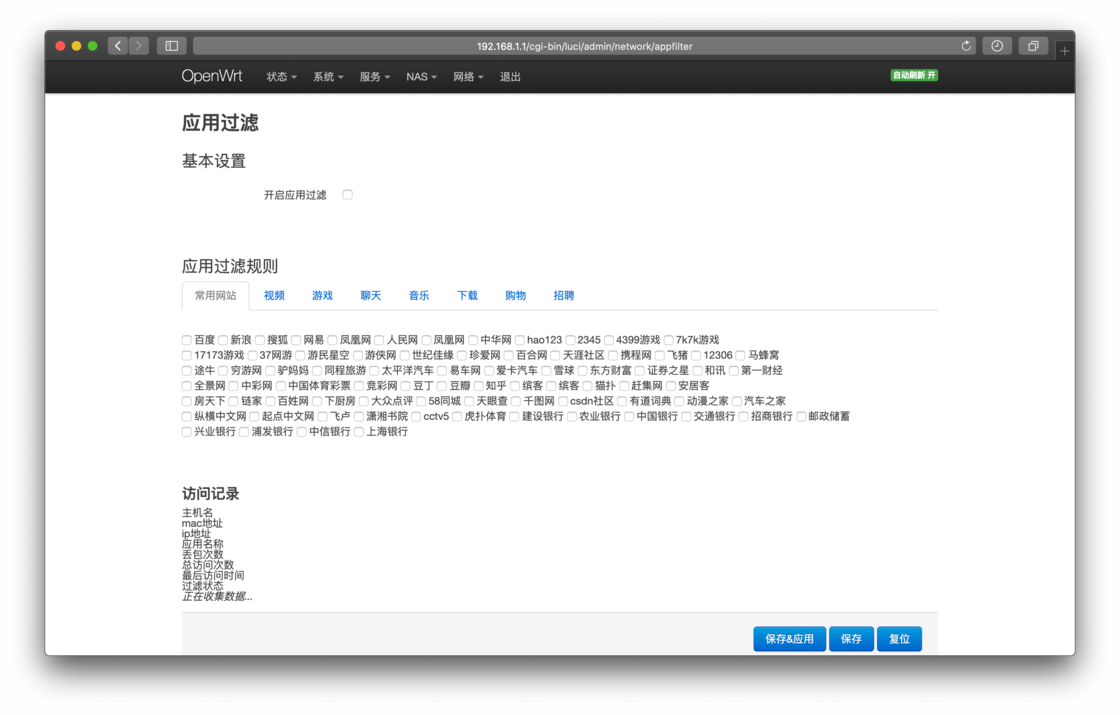
Task: Turn off the 自动刷新 switch
Action: pos(912,74)
